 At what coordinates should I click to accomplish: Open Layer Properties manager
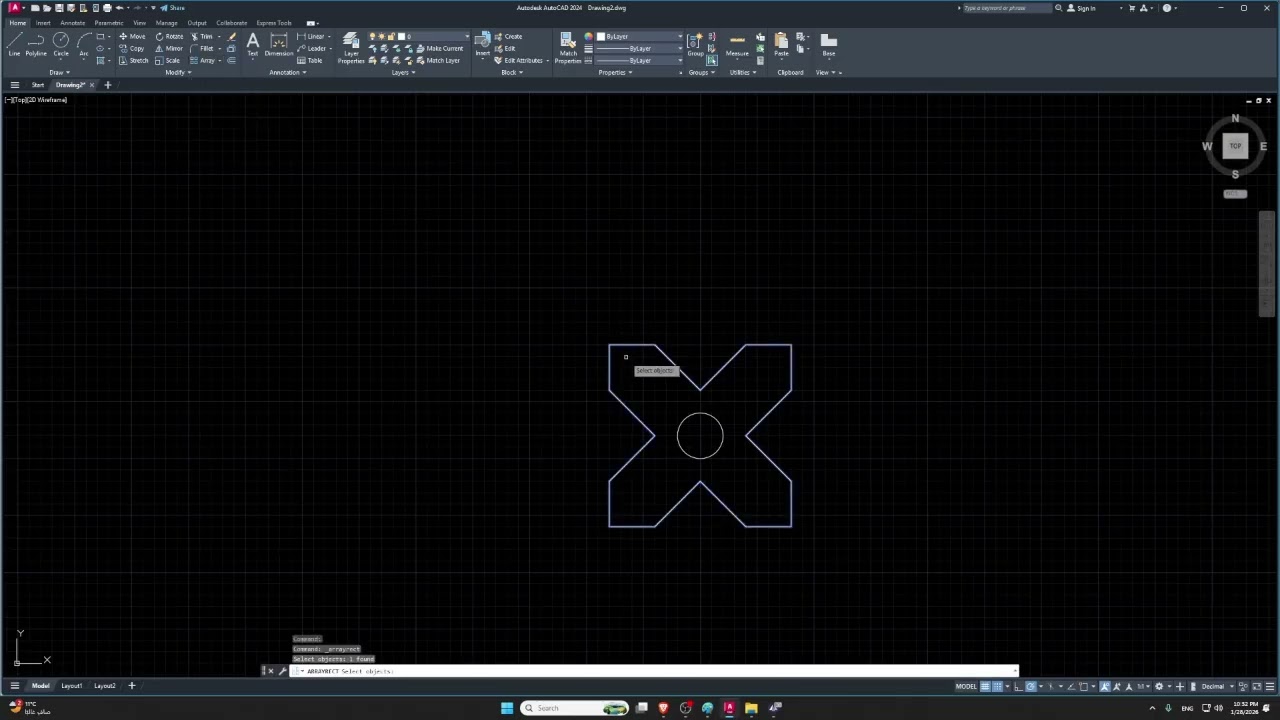351,48
